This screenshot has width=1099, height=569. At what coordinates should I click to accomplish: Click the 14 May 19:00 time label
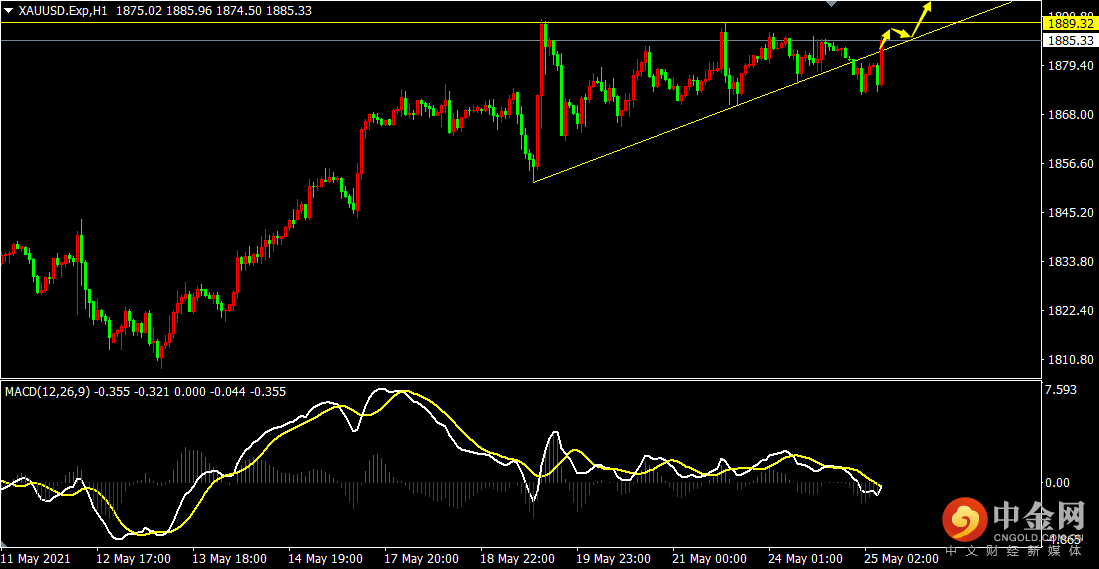tap(325, 558)
